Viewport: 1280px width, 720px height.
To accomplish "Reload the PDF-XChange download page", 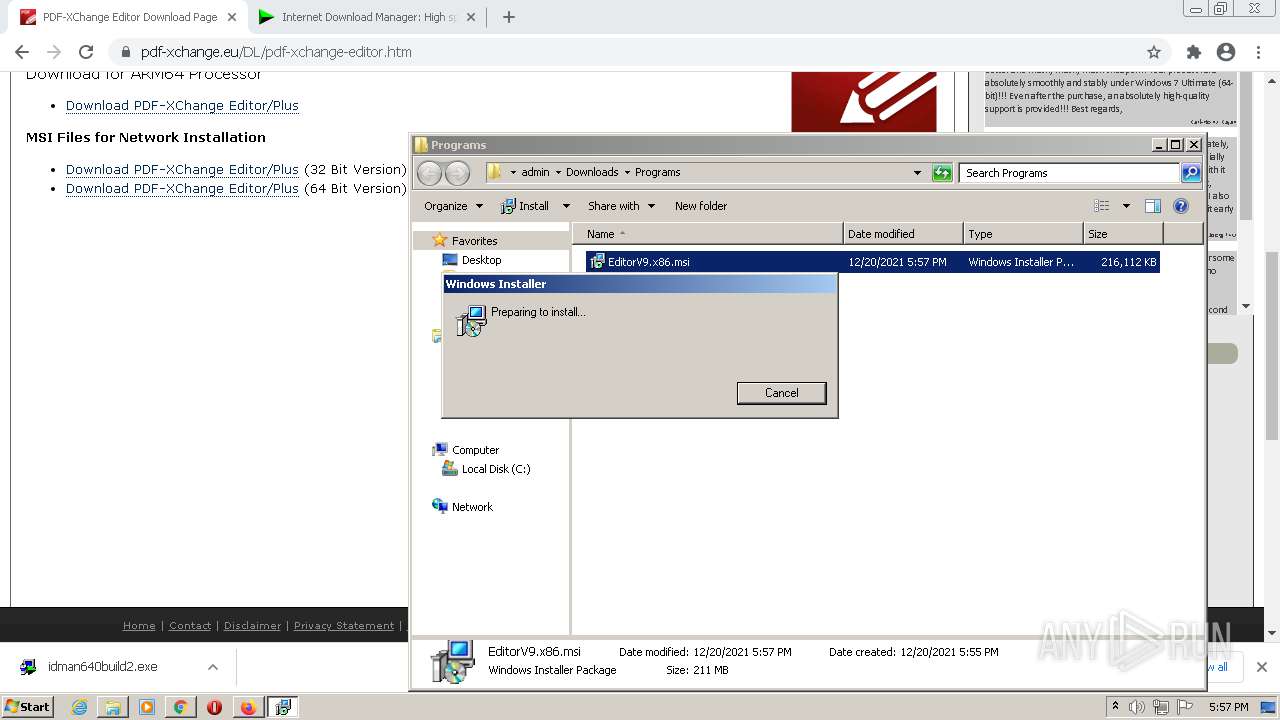I will tap(86, 52).
